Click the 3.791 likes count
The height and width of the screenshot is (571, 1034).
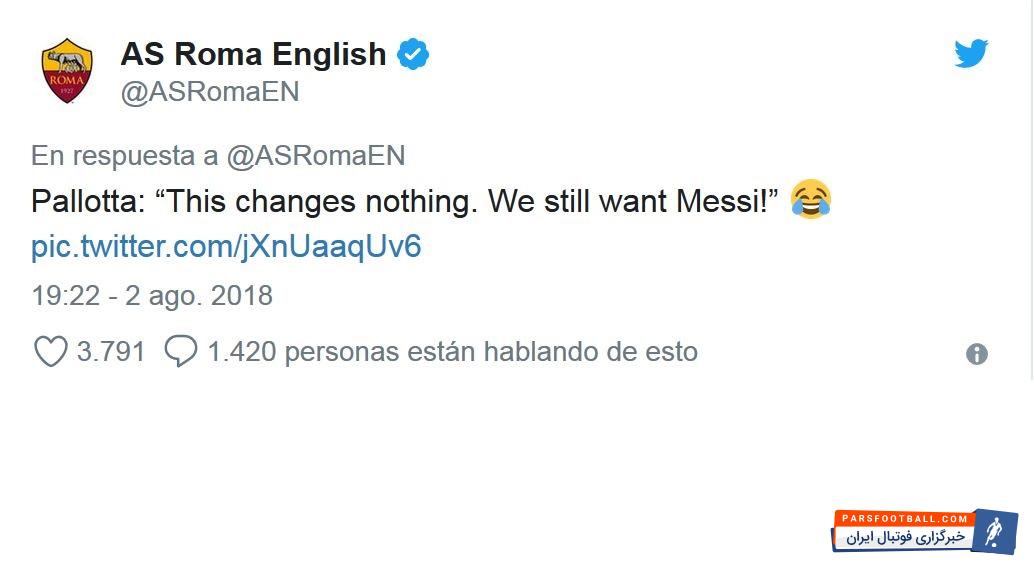[111, 352]
